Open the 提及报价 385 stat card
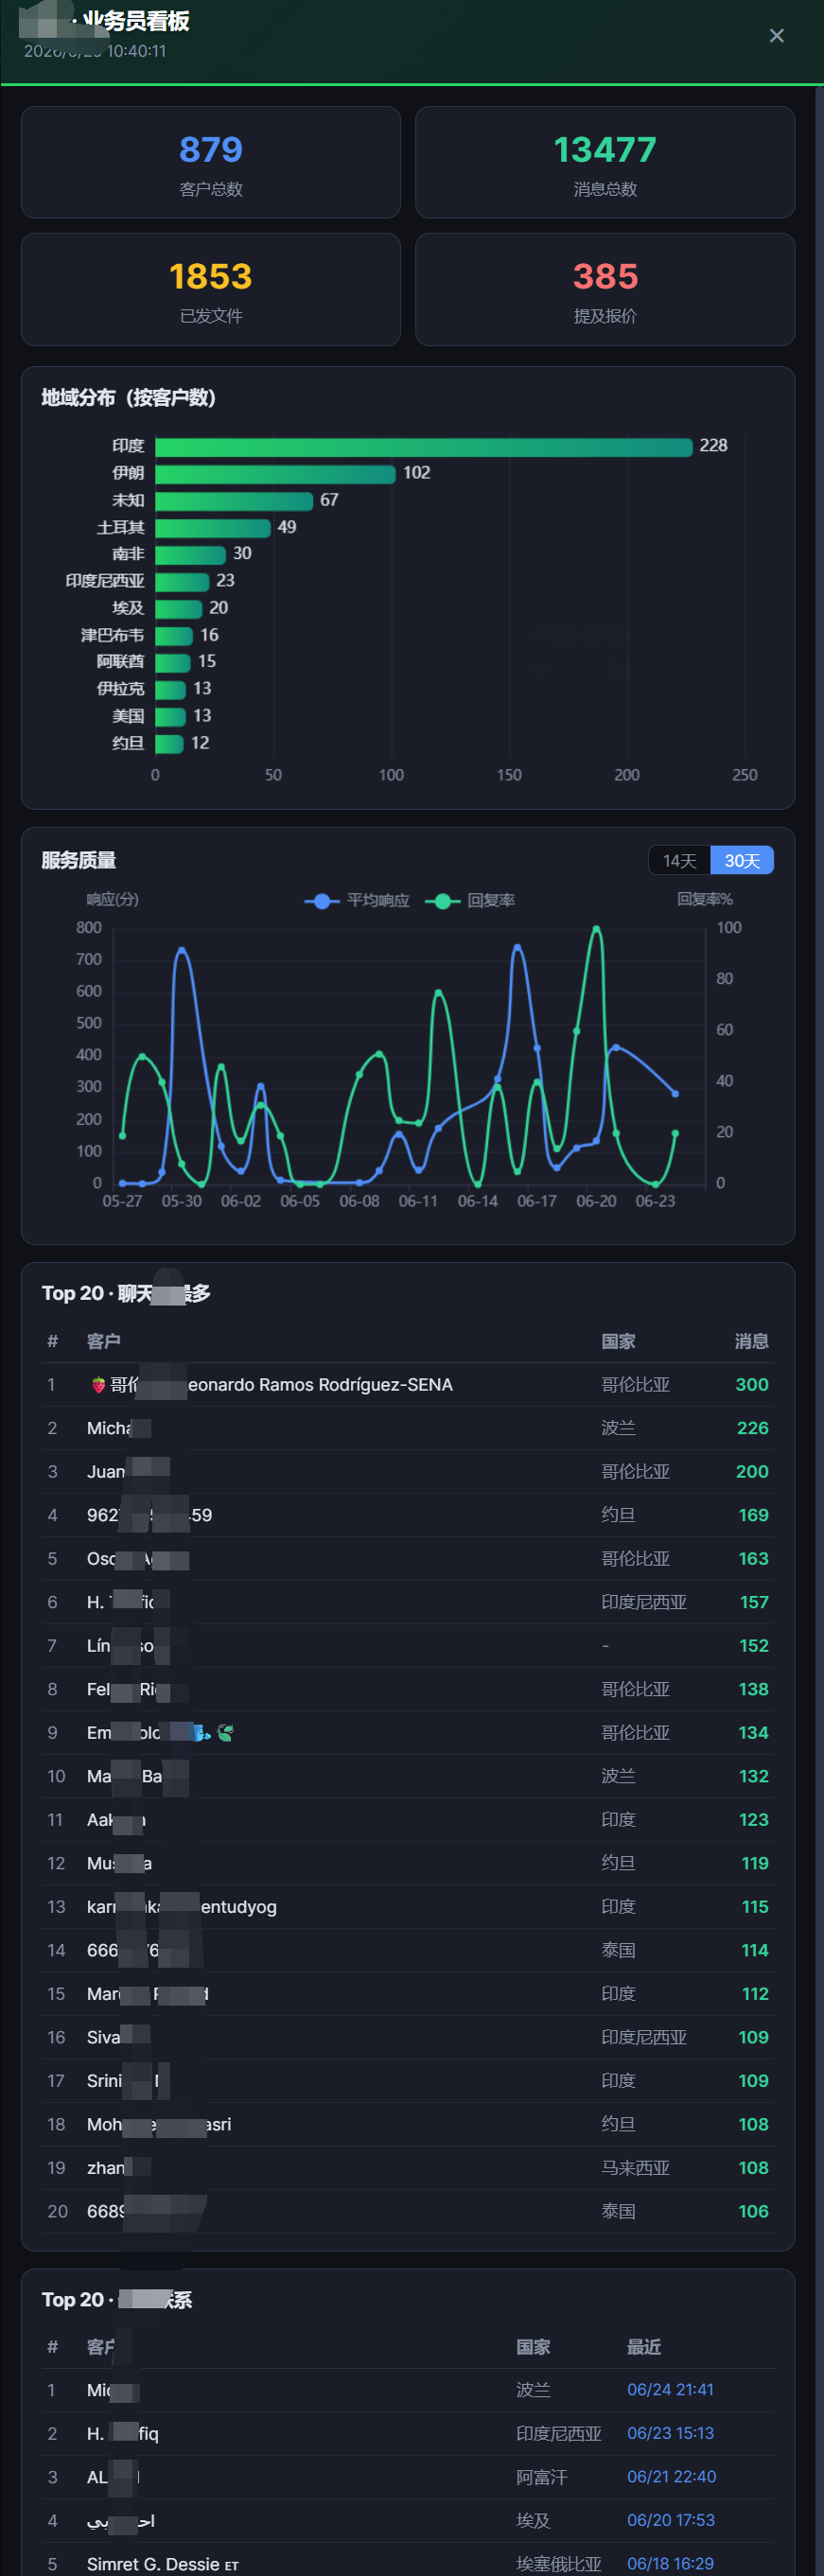824x2576 pixels. tap(605, 289)
